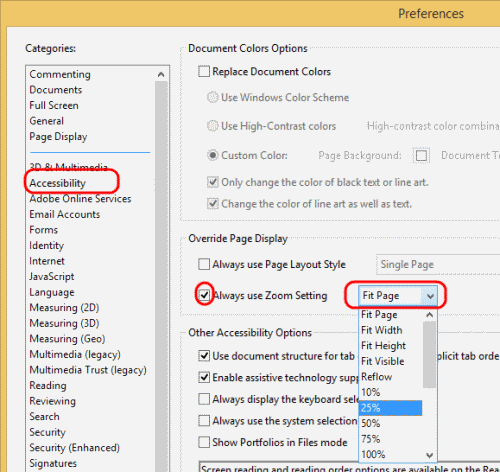This screenshot has height=472, width=500.
Task: Open the Page Display category
Action: tap(58, 137)
